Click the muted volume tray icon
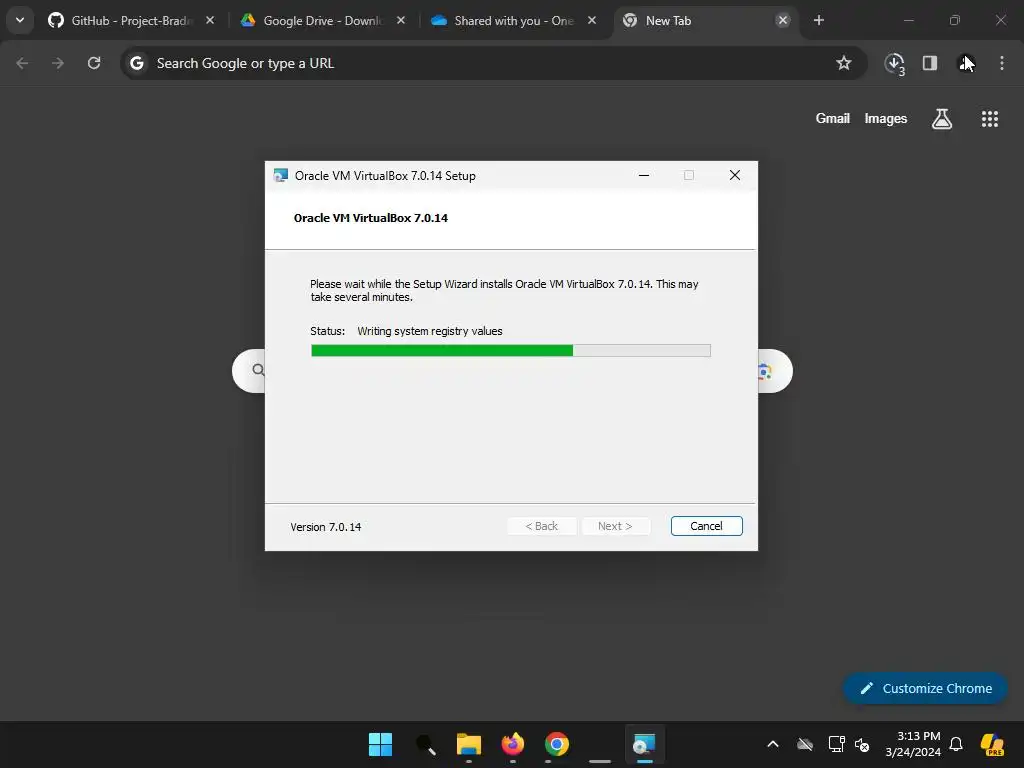Screen dimensions: 1024x768 pyautogui.click(x=862, y=744)
